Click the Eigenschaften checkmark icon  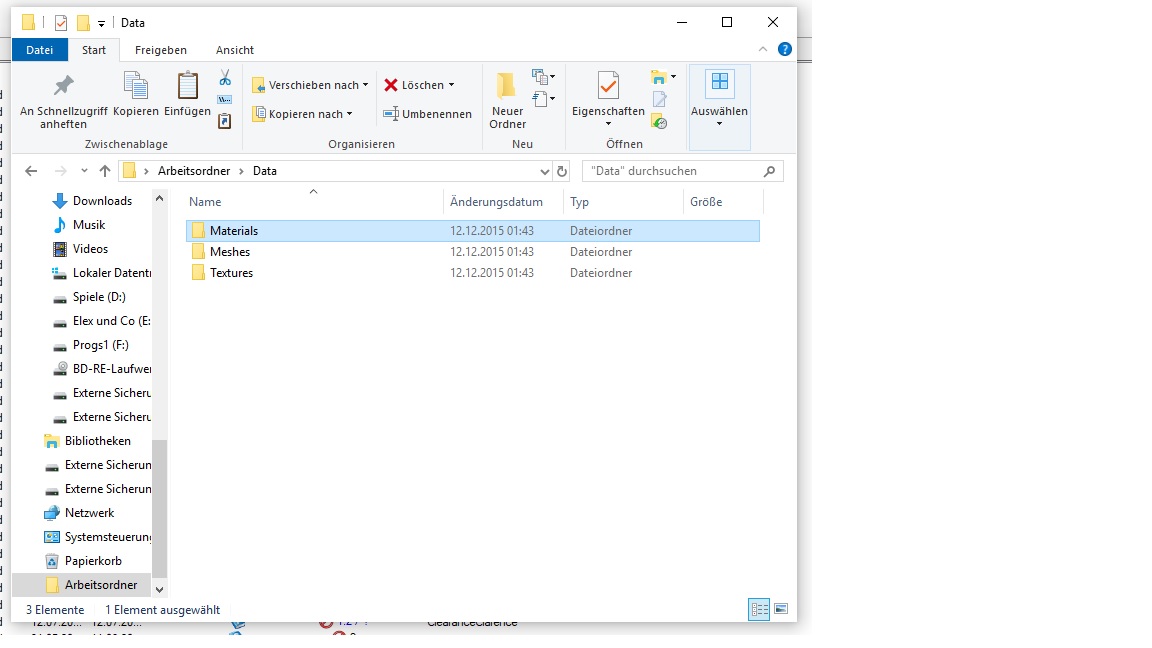click(x=608, y=87)
